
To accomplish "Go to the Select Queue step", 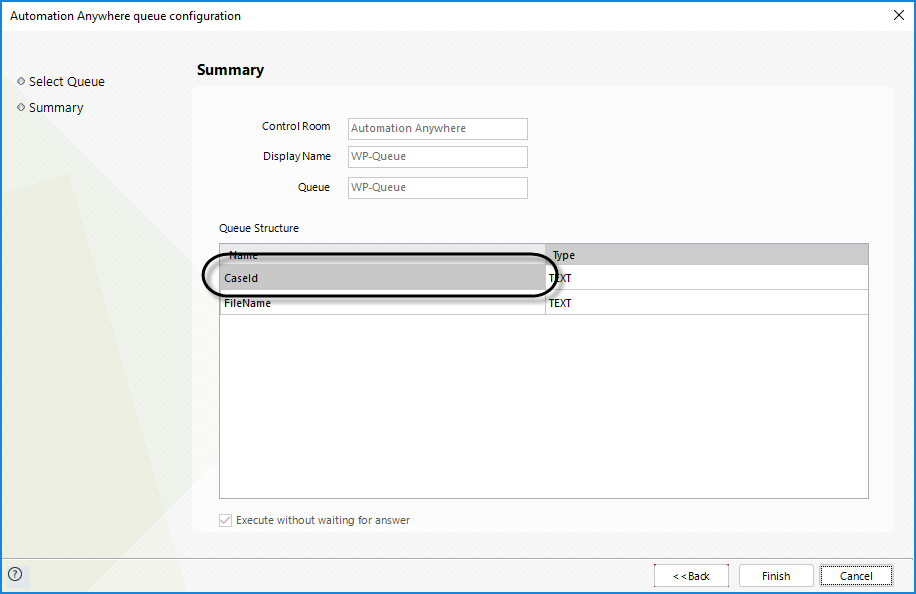I will (x=67, y=82).
